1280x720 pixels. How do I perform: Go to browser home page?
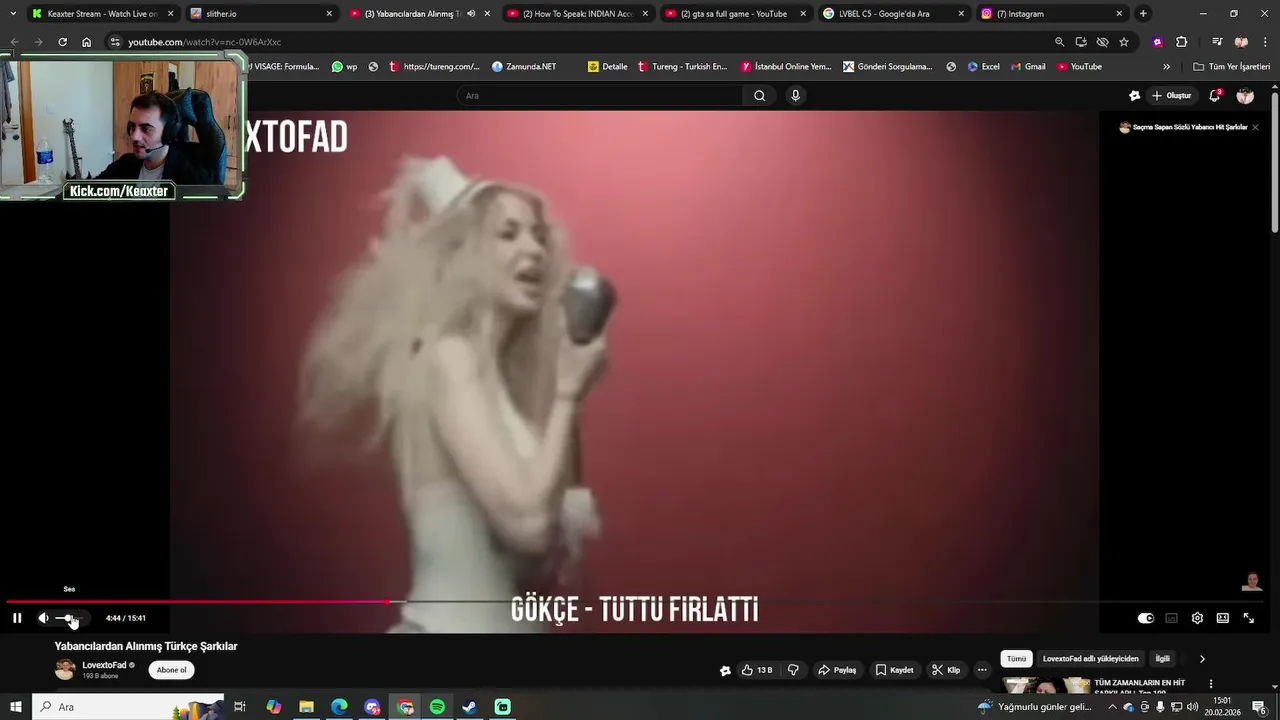point(86,42)
